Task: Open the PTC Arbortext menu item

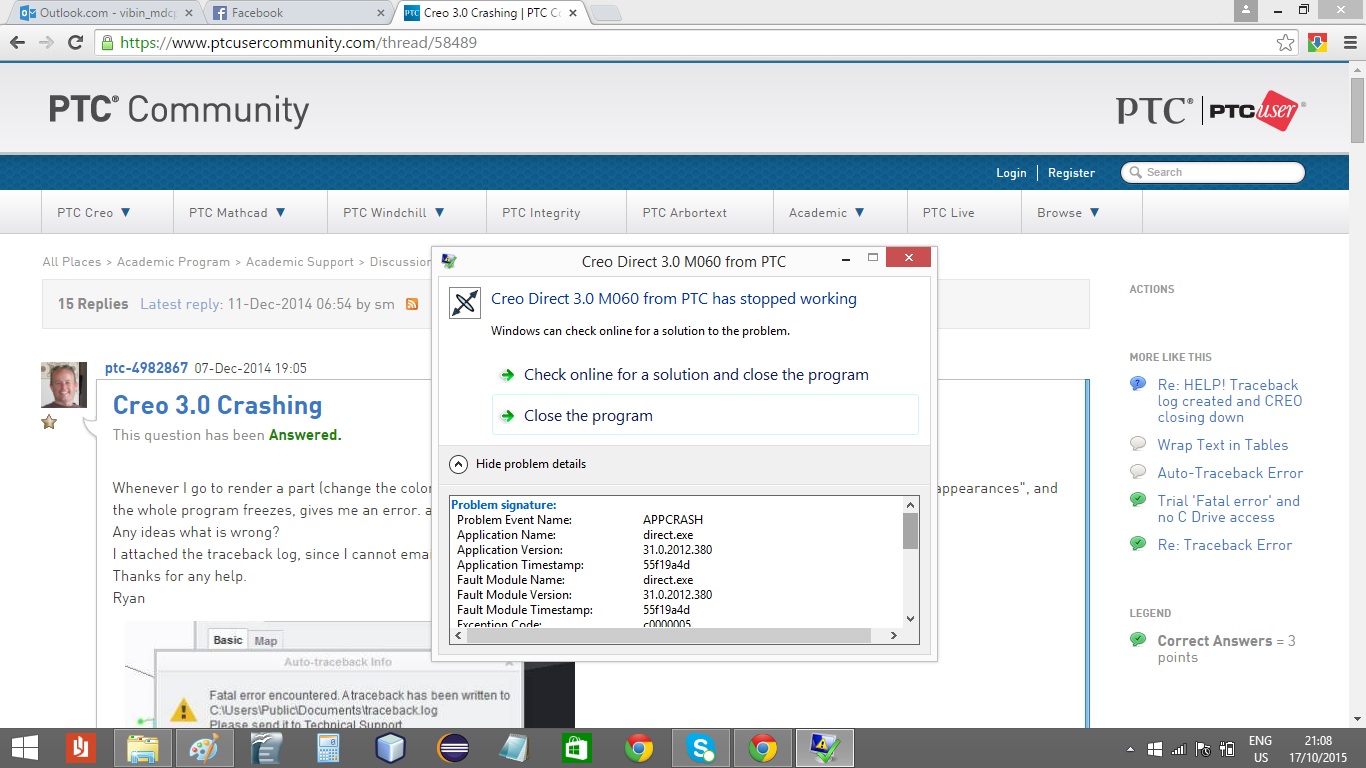Action: 685,212
